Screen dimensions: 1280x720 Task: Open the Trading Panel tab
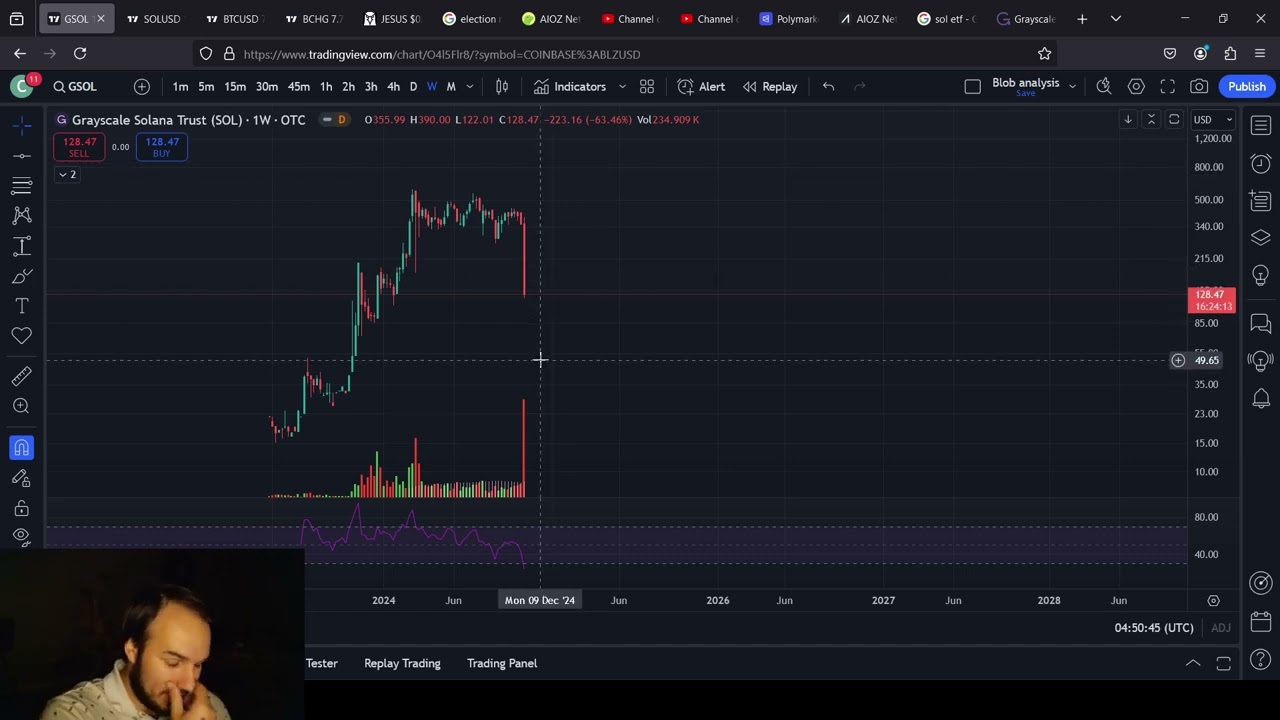502,663
